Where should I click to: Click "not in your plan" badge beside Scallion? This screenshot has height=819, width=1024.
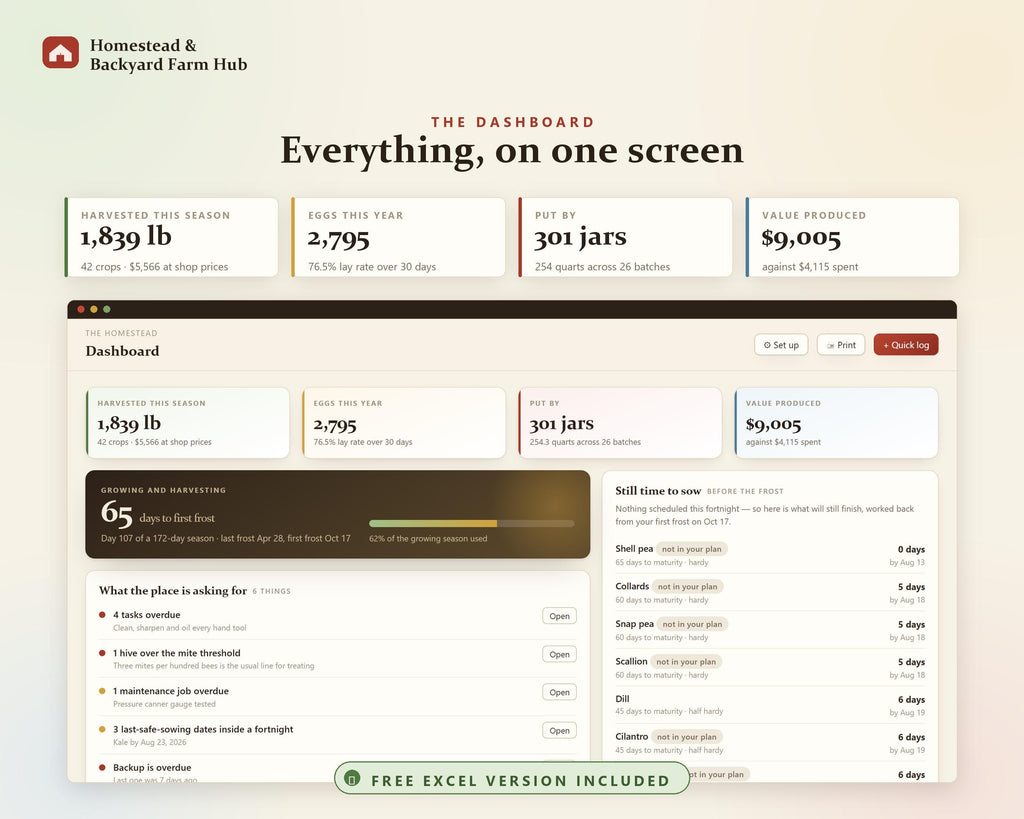click(686, 662)
